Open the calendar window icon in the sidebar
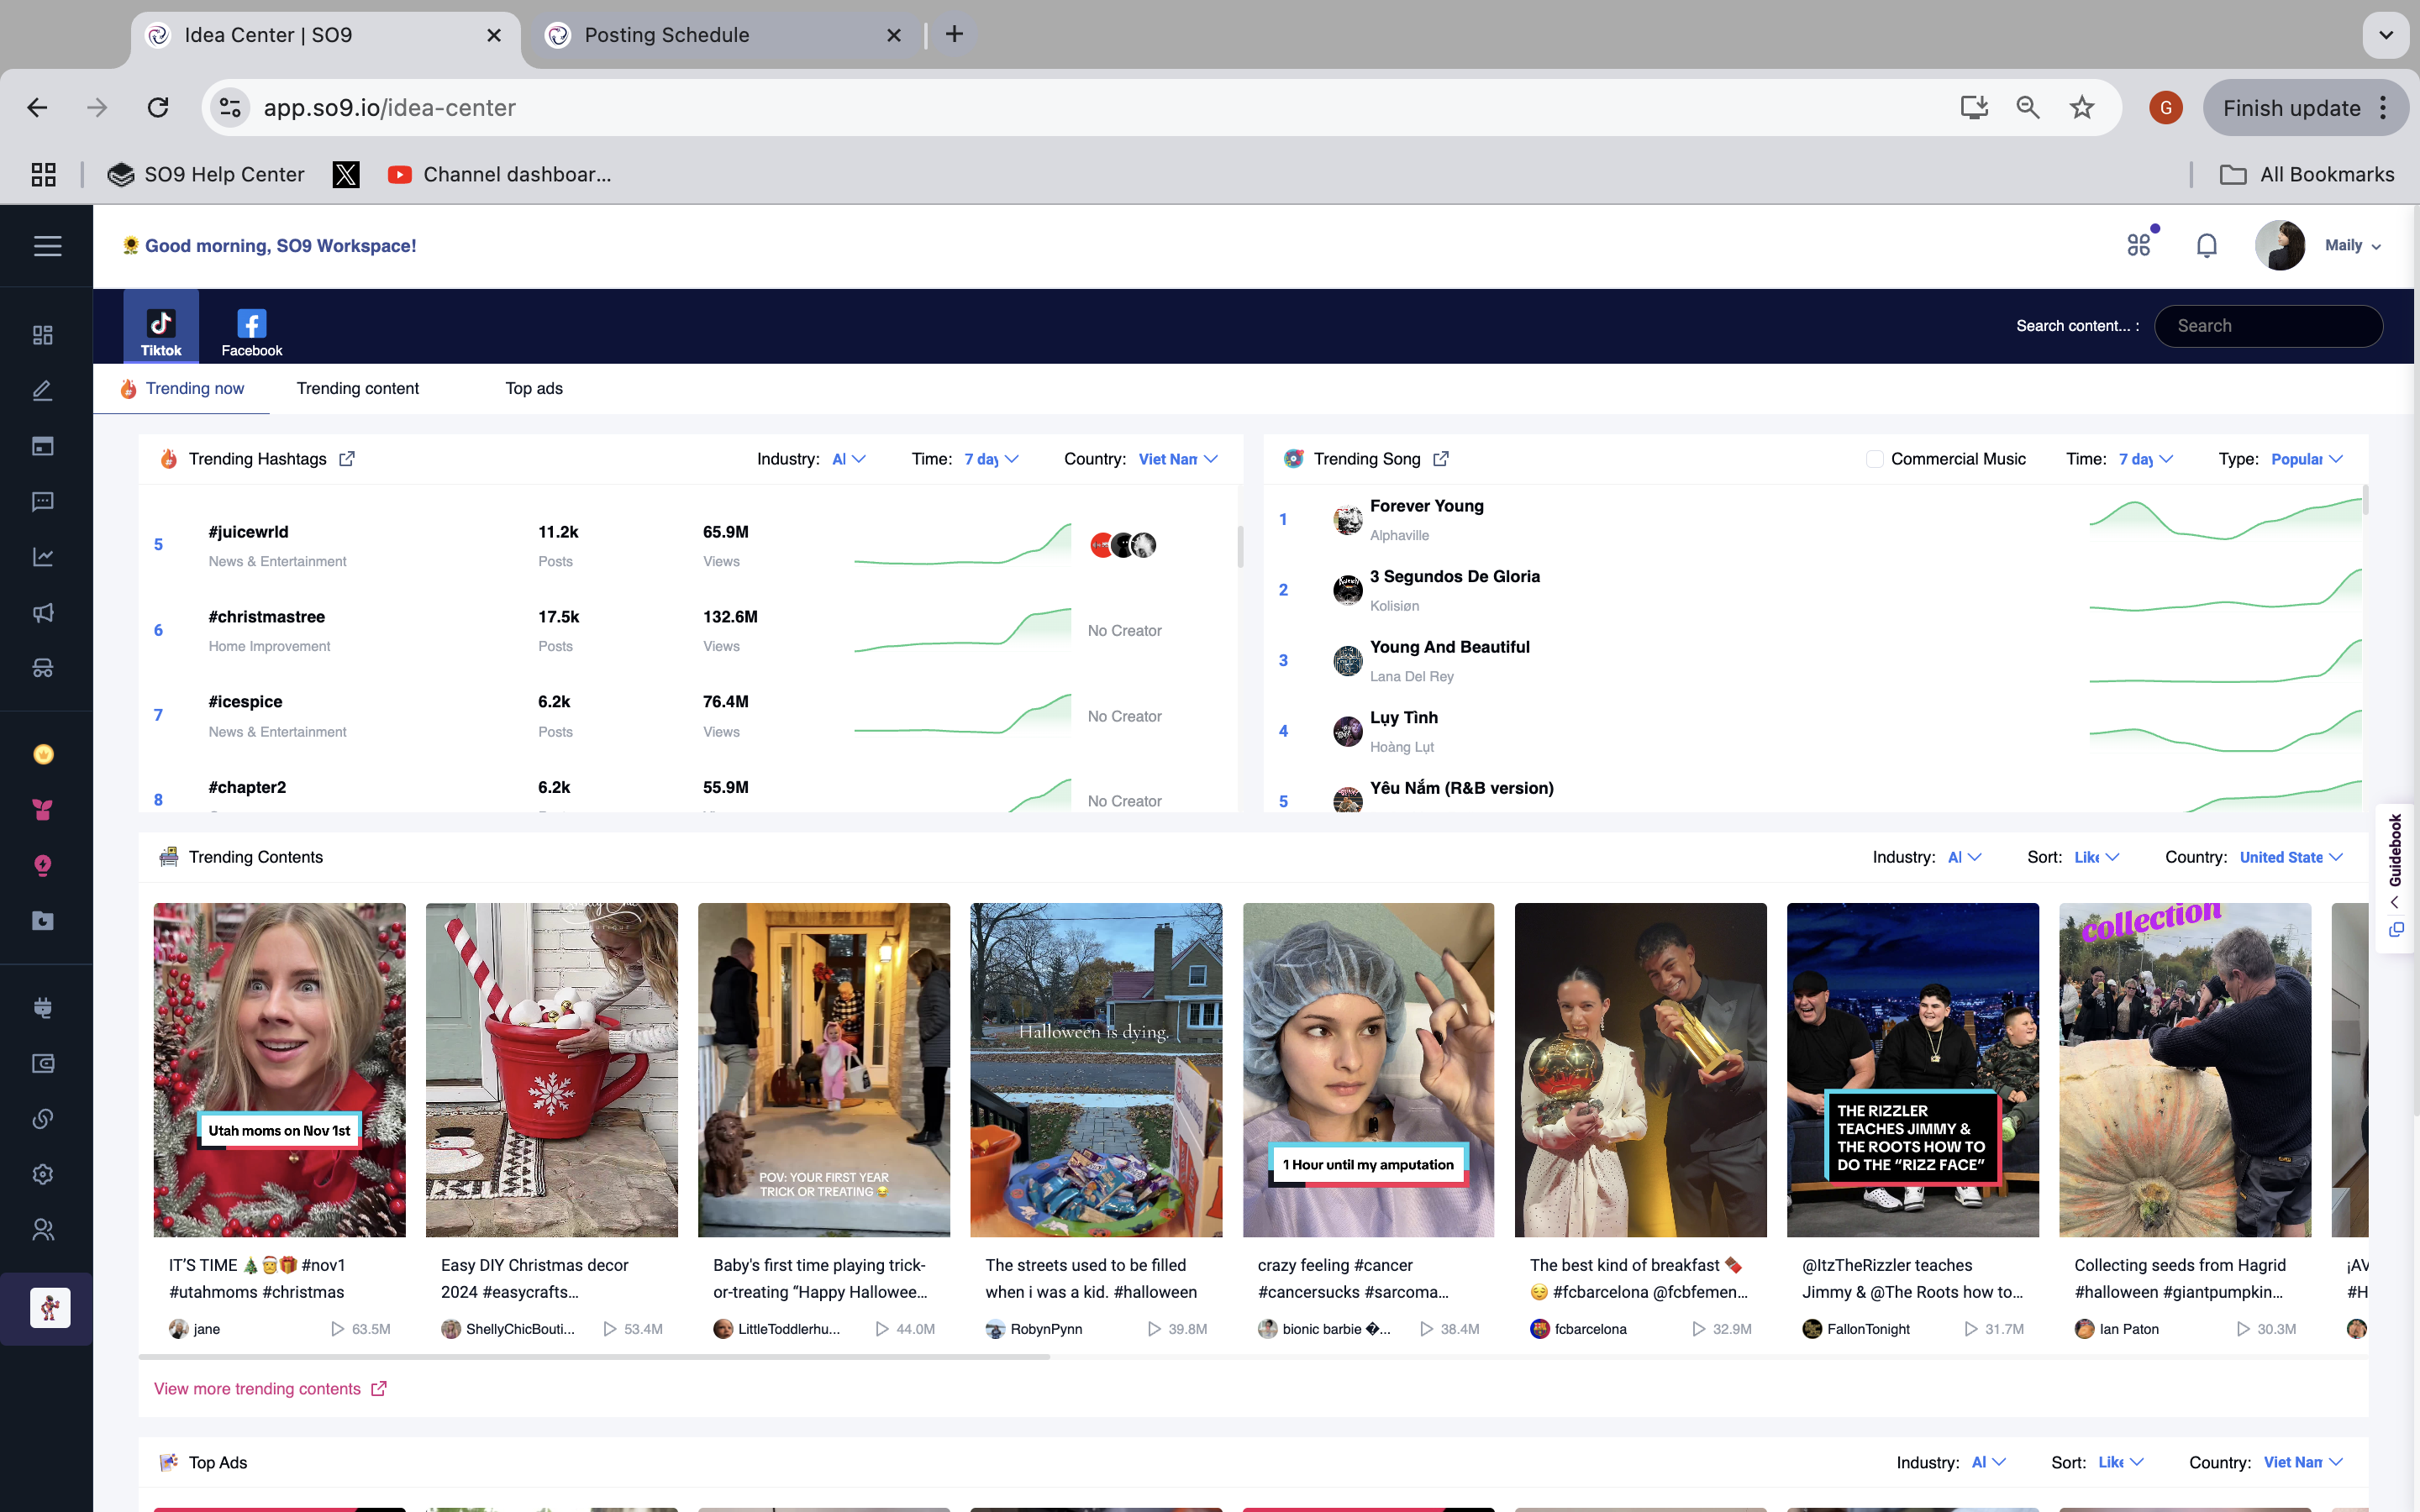This screenshot has height=1512, width=2420. pos(43,446)
